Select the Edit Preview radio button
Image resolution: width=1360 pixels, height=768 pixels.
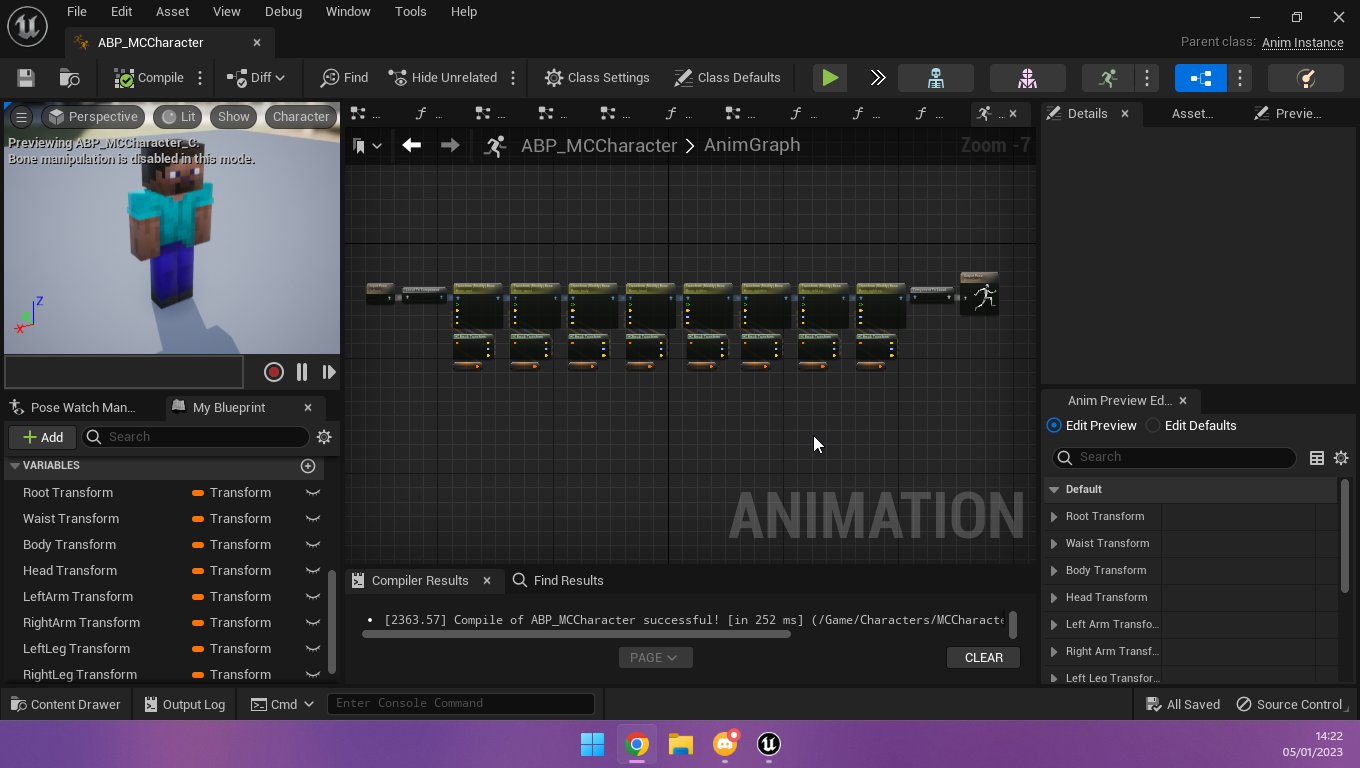pyautogui.click(x=1054, y=425)
